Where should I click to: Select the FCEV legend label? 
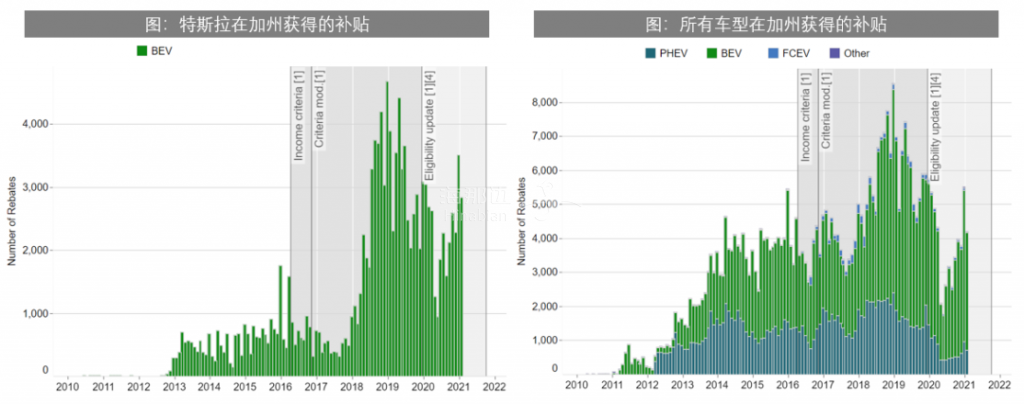click(x=796, y=54)
